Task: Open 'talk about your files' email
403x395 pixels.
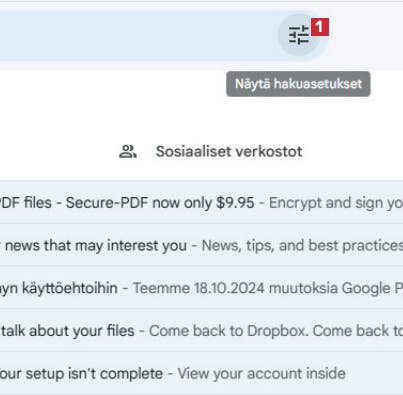Action: pos(201,331)
